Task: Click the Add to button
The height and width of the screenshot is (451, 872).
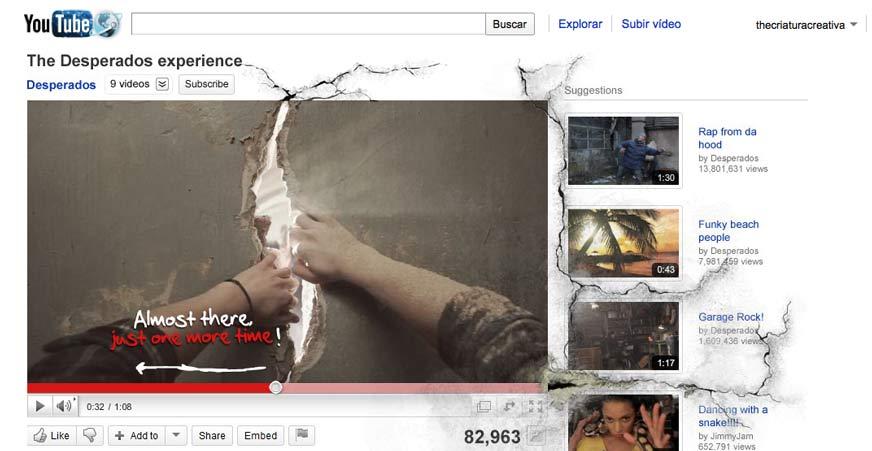Action: pos(137,435)
